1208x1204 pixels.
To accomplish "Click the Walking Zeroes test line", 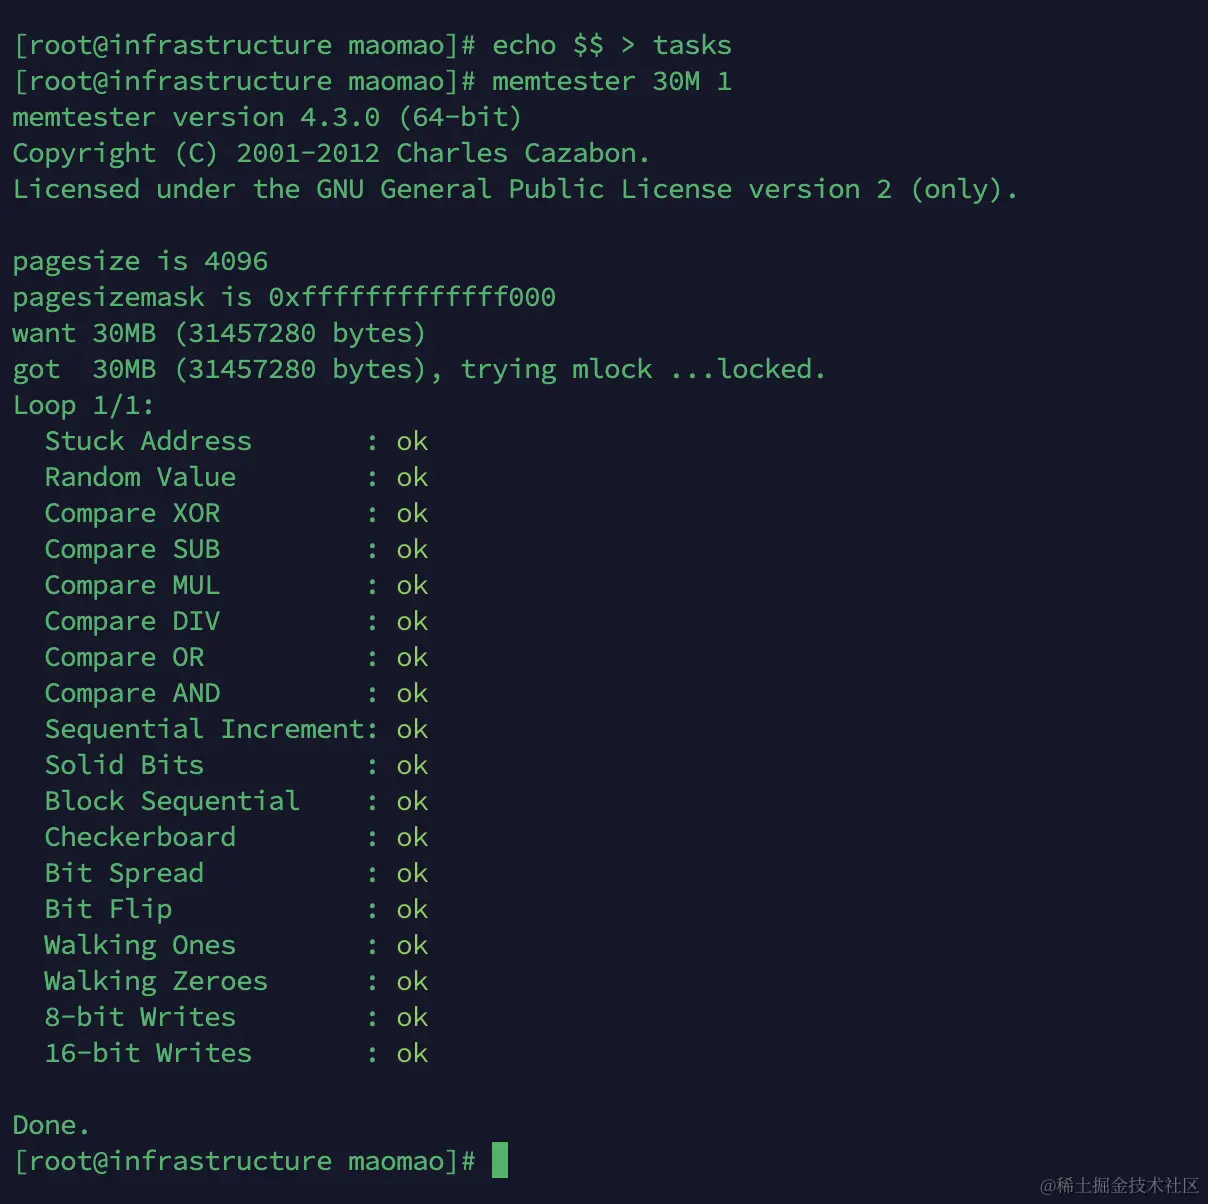I will coord(236,982).
